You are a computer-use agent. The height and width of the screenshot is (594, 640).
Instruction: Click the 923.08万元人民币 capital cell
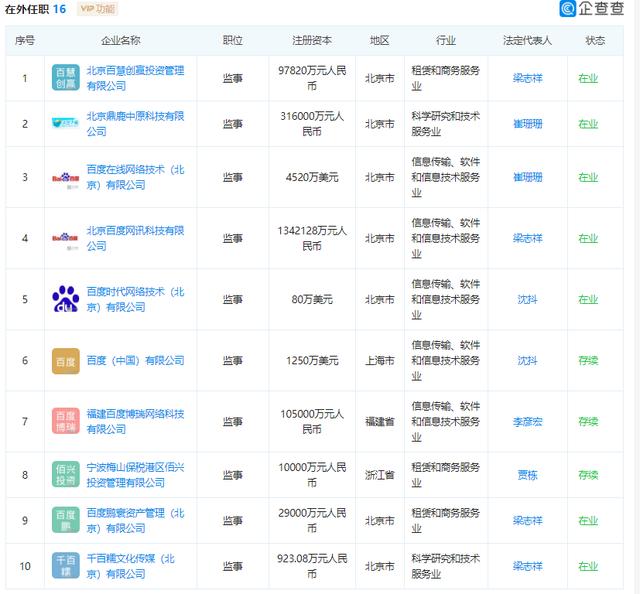pyautogui.click(x=312, y=566)
